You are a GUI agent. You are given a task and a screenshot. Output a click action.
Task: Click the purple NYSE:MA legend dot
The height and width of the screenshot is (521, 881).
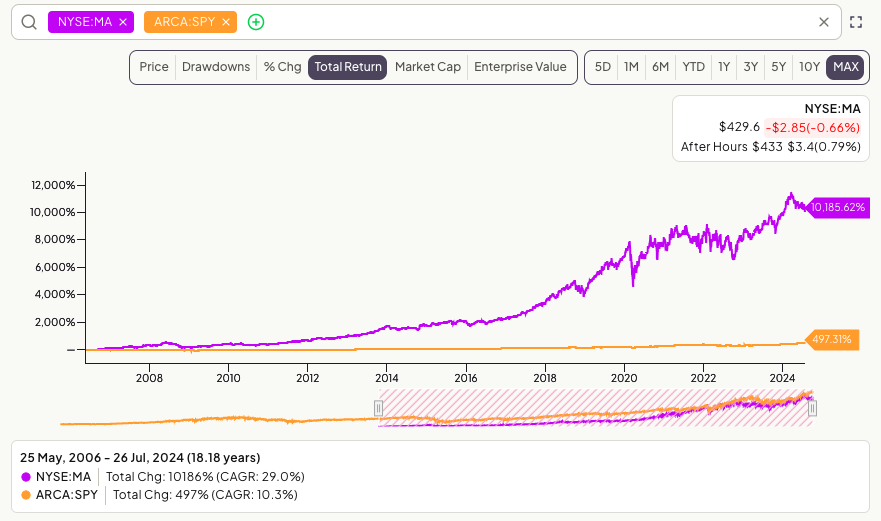tap(26, 477)
